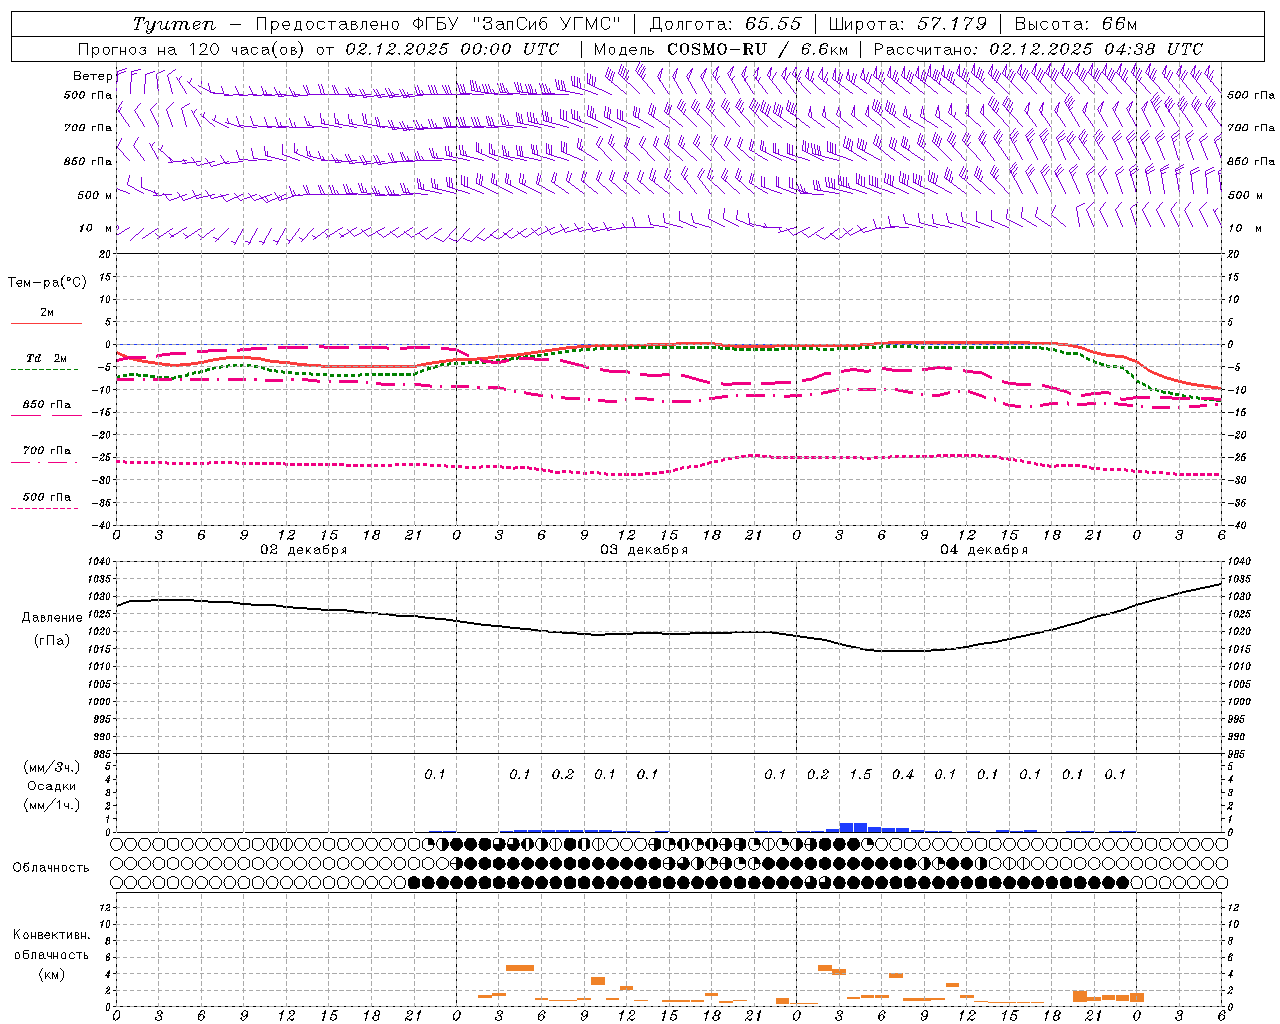Click the "(гПа)" unit under Давление
Screen dimensions: 1280x1024
click(51, 640)
